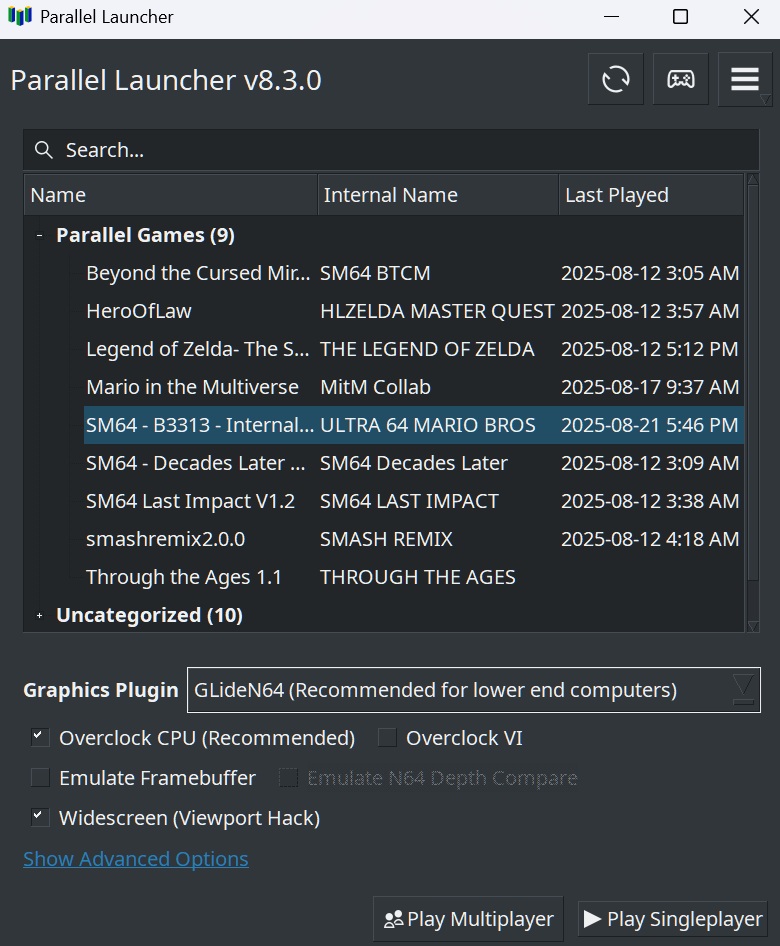This screenshot has width=780, height=946.
Task: Toggle Overclock CPU (Recommended) checkbox
Action: [x=40, y=738]
